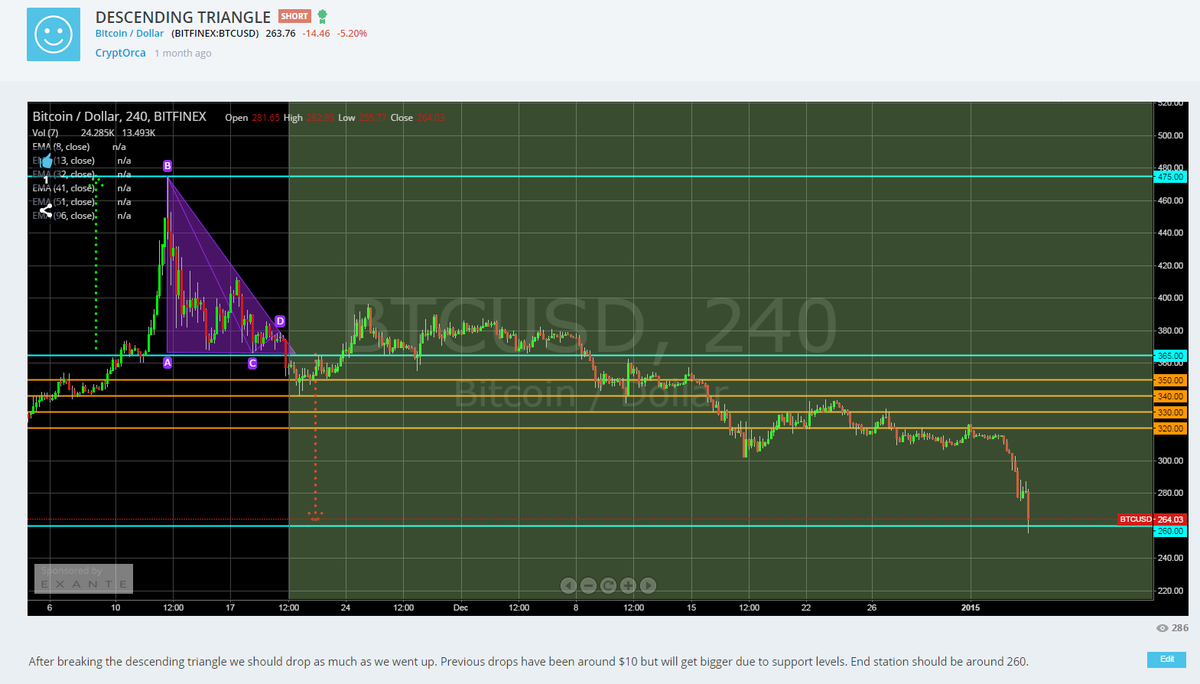Click the scroll-left arrow chart control
This screenshot has height=684, width=1200.
568,585
